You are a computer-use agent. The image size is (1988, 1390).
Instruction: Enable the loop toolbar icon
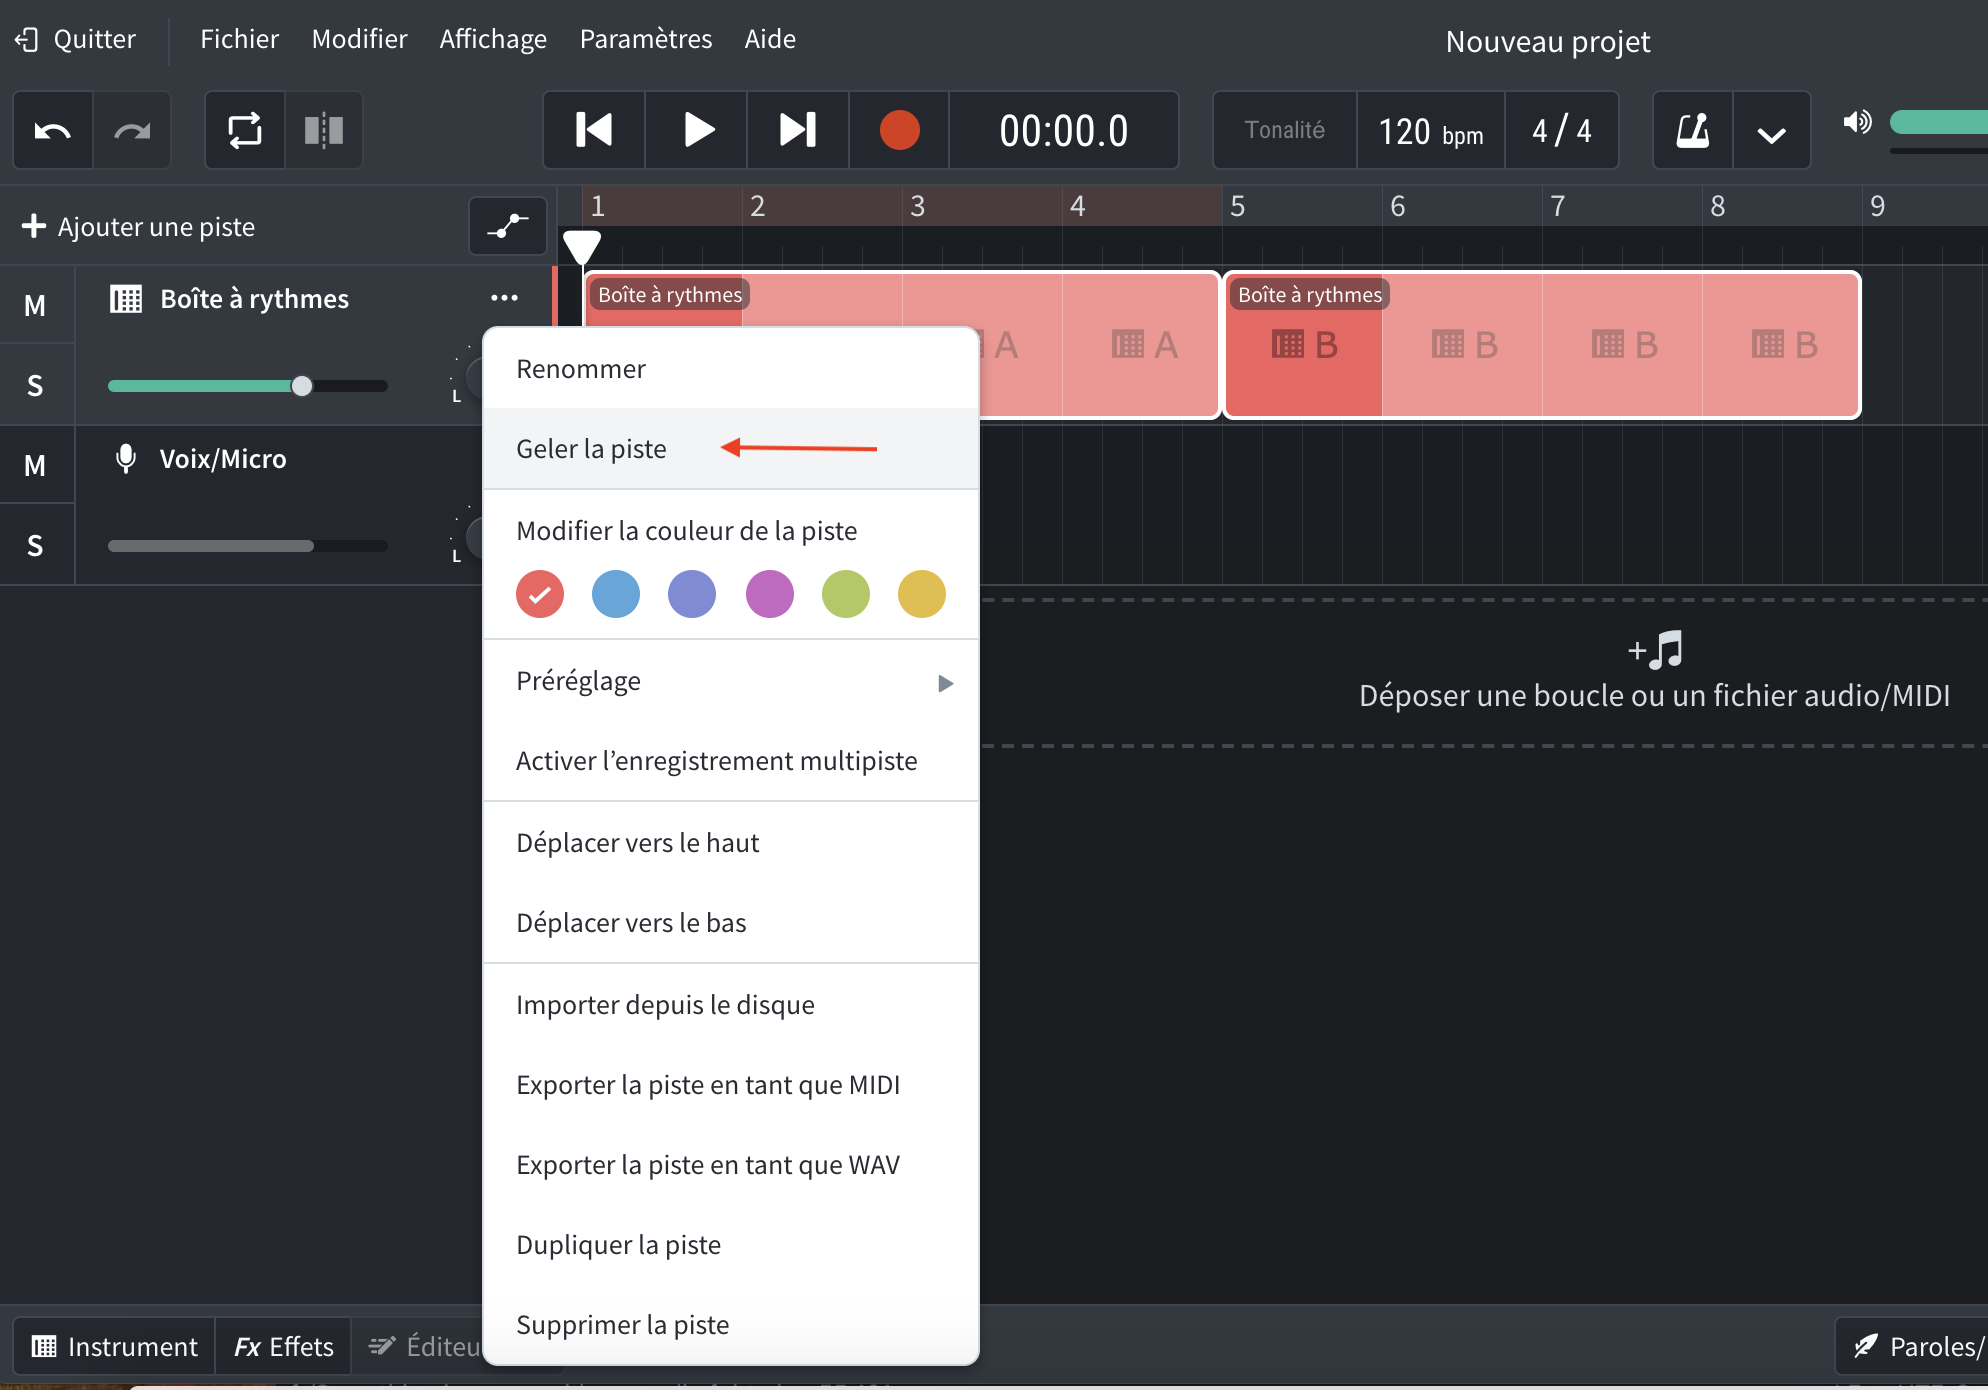(243, 130)
